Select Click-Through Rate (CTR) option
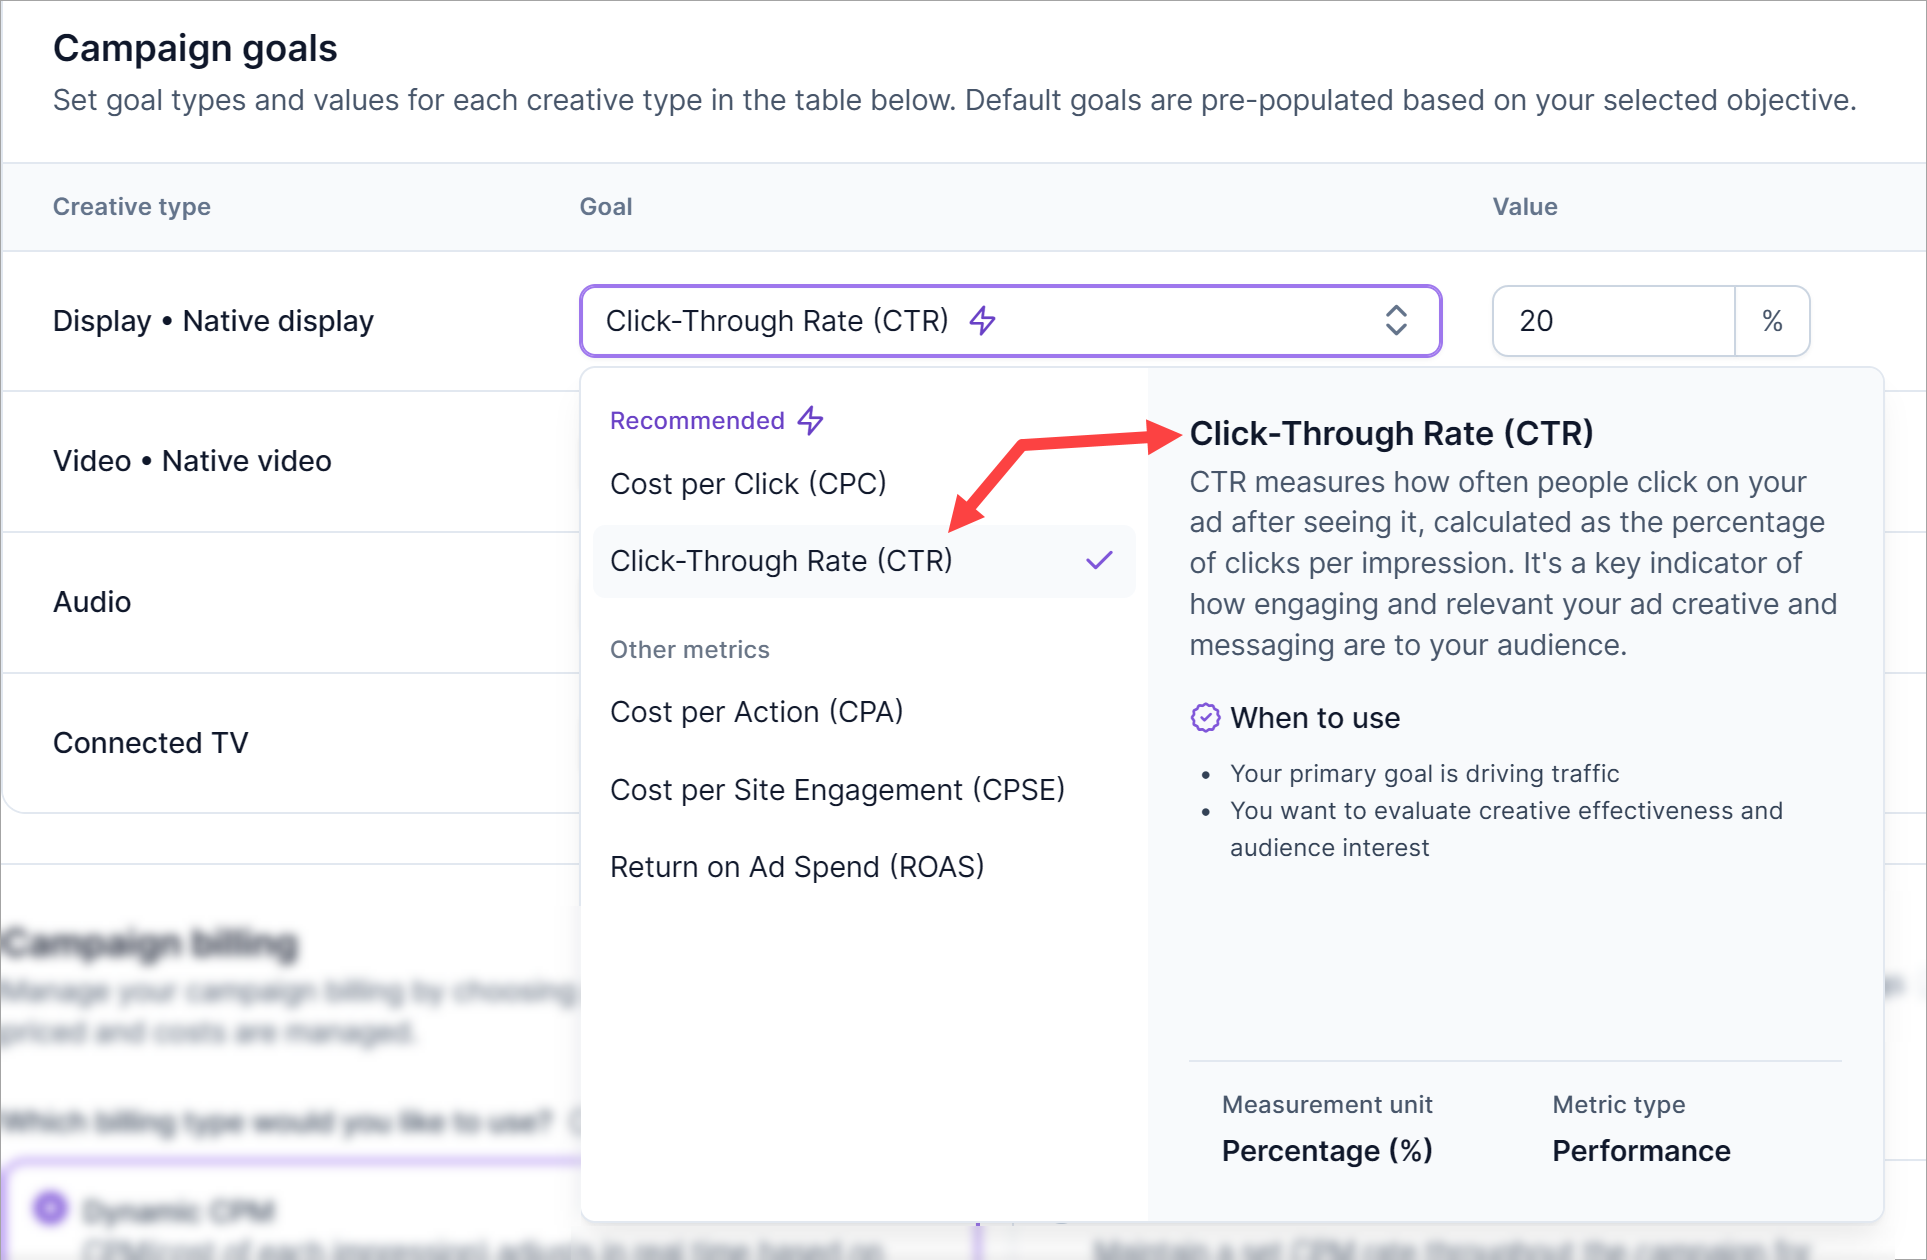This screenshot has width=1927, height=1260. click(x=781, y=561)
